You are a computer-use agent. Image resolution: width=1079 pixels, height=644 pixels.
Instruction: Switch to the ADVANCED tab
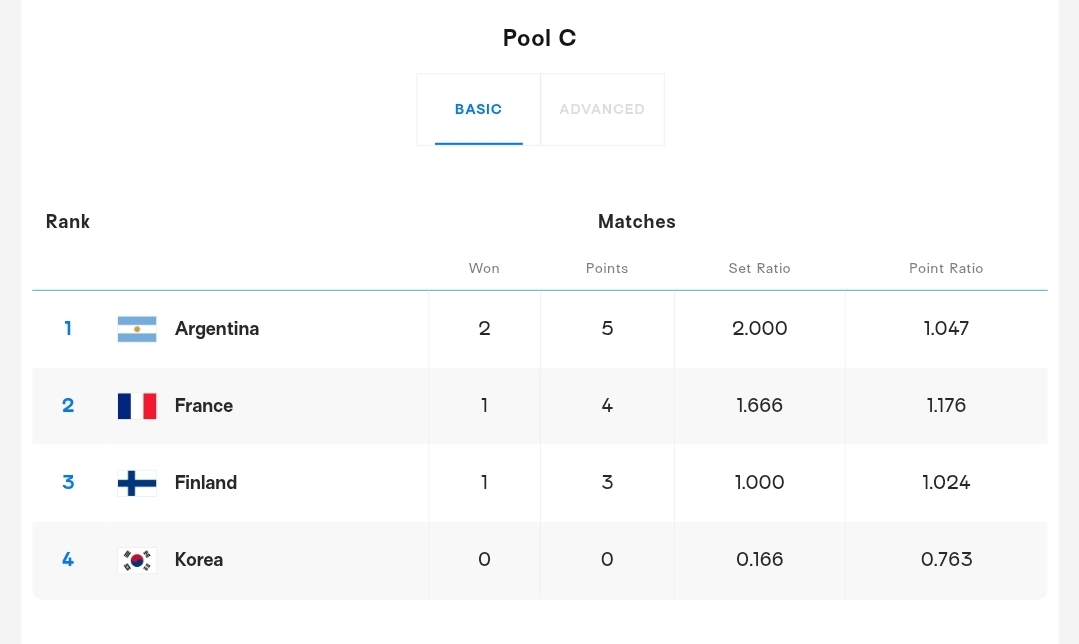(602, 110)
